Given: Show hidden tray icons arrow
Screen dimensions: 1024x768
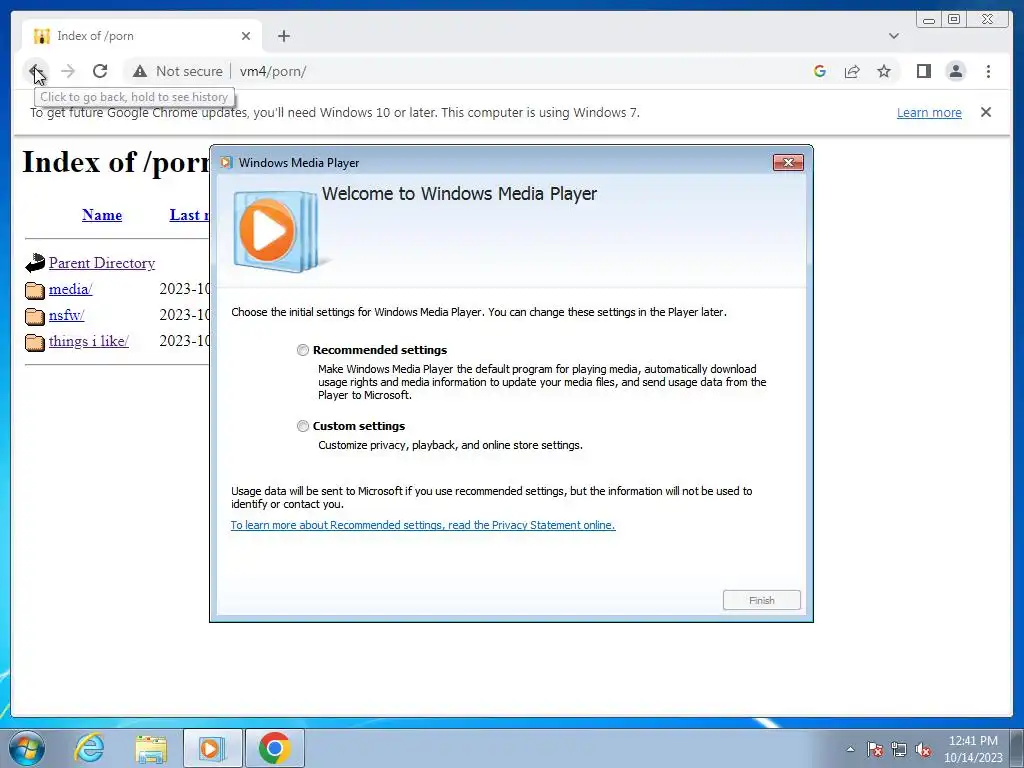Looking at the screenshot, I should 850,749.
